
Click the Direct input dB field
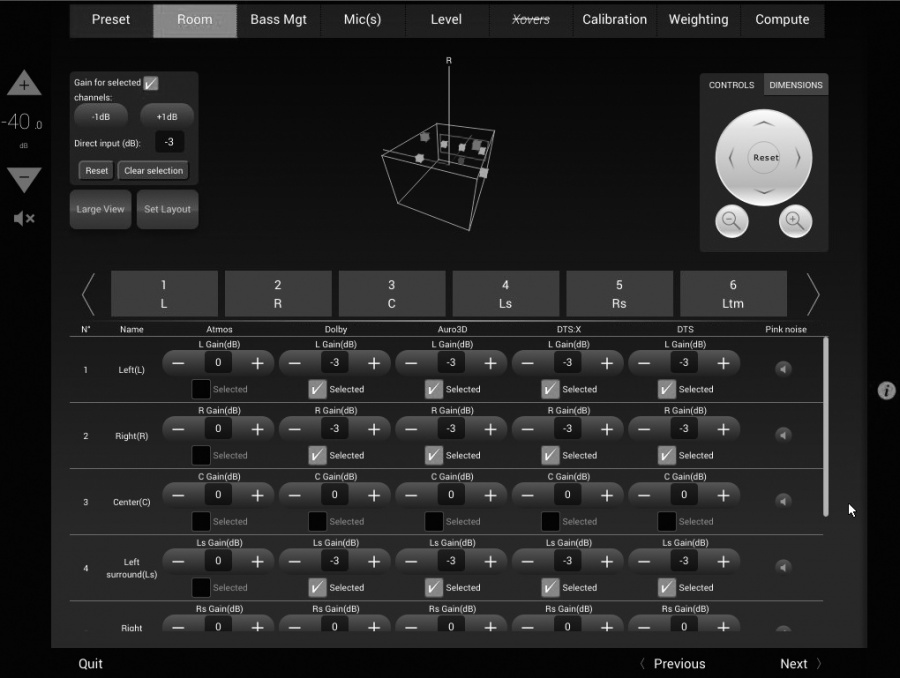coord(170,142)
